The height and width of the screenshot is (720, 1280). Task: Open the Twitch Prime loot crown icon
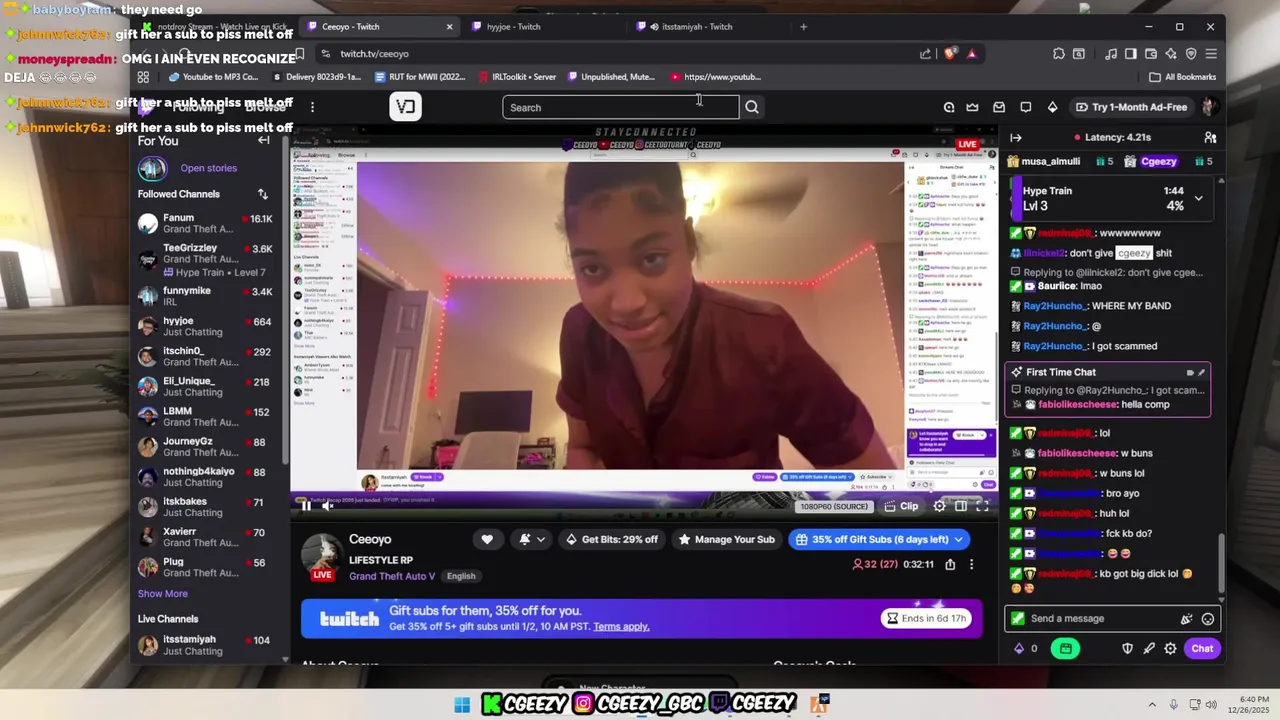point(973,107)
